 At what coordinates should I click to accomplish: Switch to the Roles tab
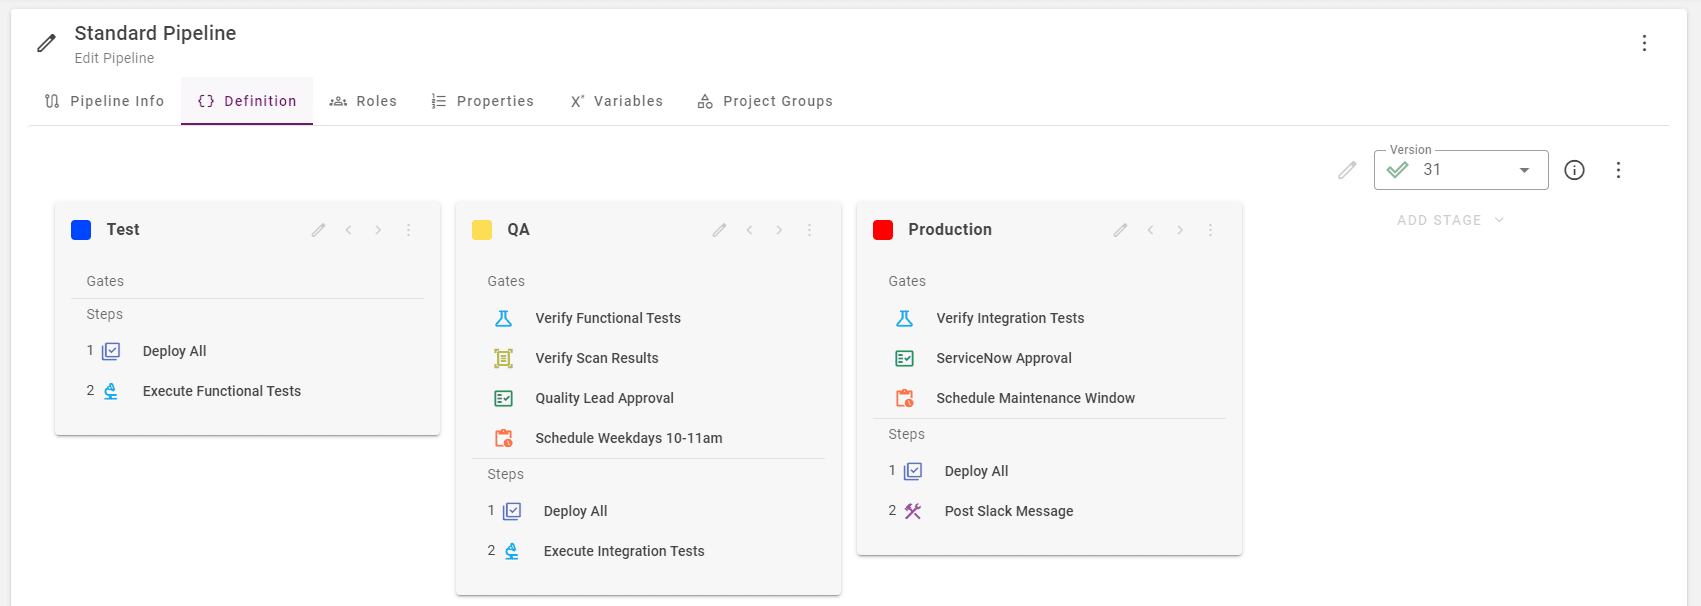pyautogui.click(x=363, y=101)
